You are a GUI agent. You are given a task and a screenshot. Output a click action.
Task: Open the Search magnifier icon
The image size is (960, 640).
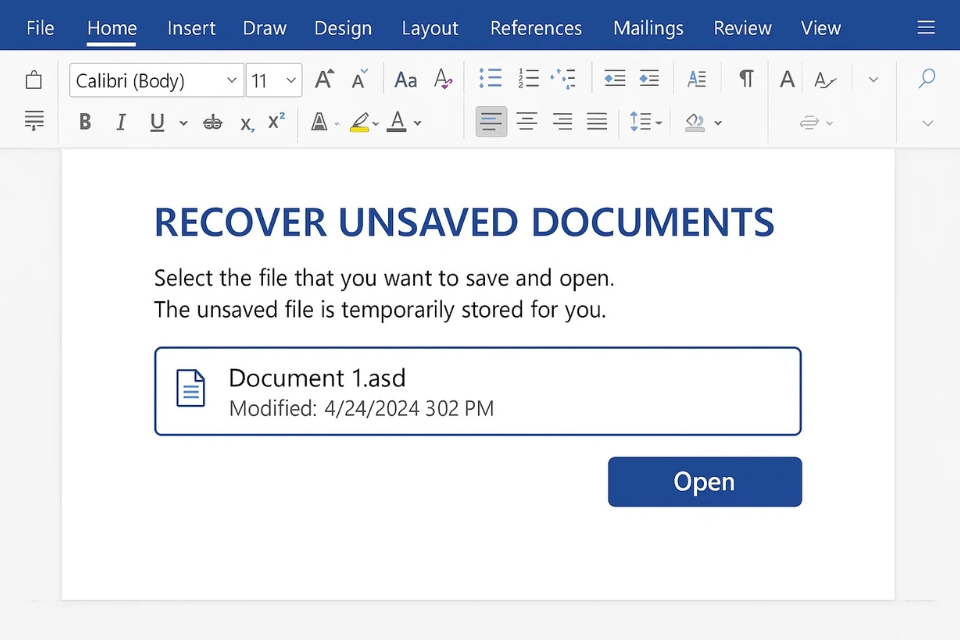927,79
